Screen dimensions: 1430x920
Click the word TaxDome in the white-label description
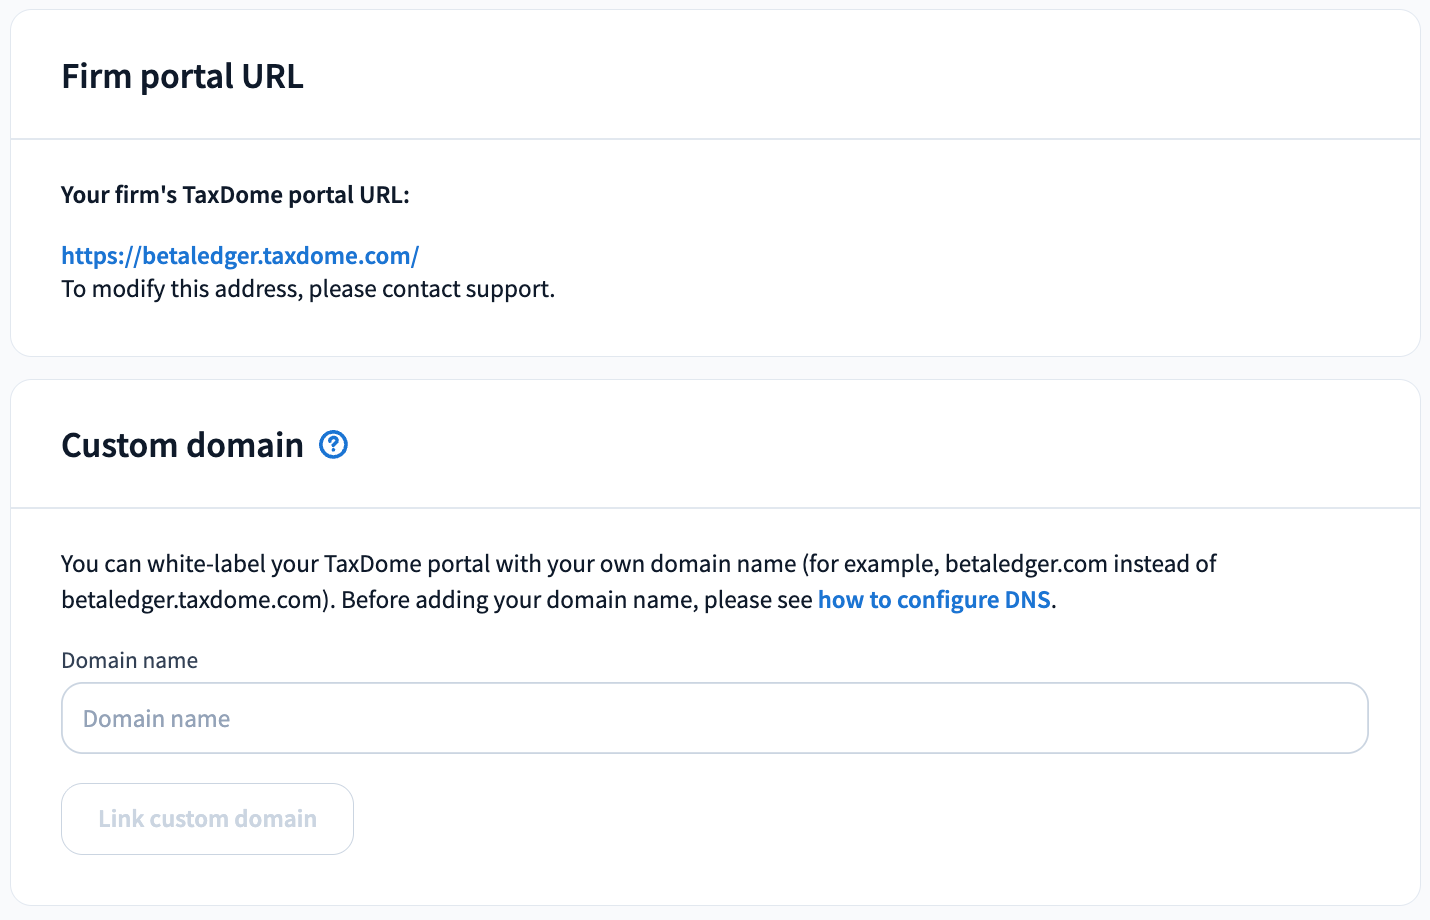pos(373,563)
